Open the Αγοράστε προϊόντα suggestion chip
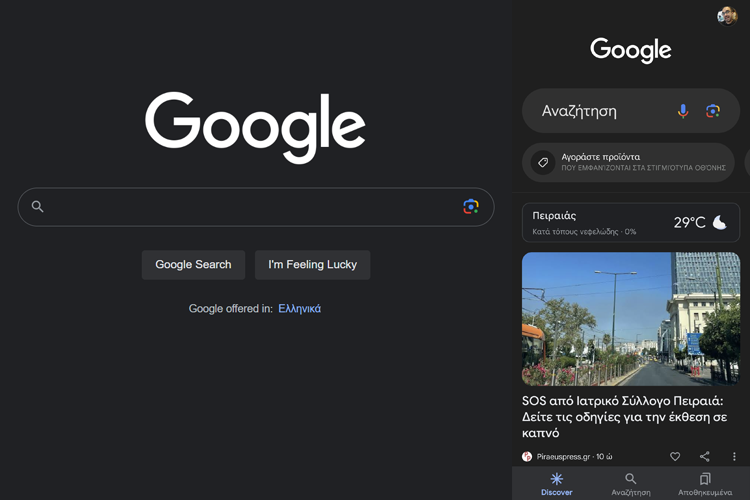750x500 pixels. coord(628,162)
